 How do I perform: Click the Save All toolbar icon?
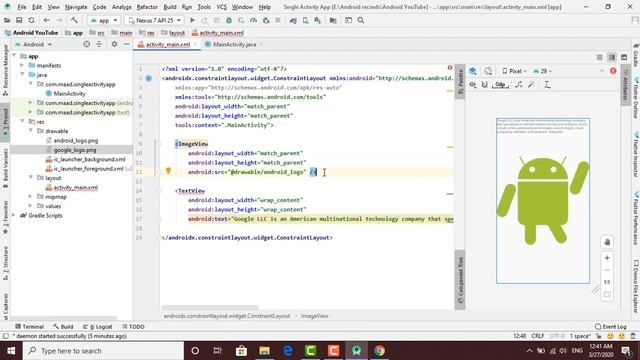coord(19,20)
